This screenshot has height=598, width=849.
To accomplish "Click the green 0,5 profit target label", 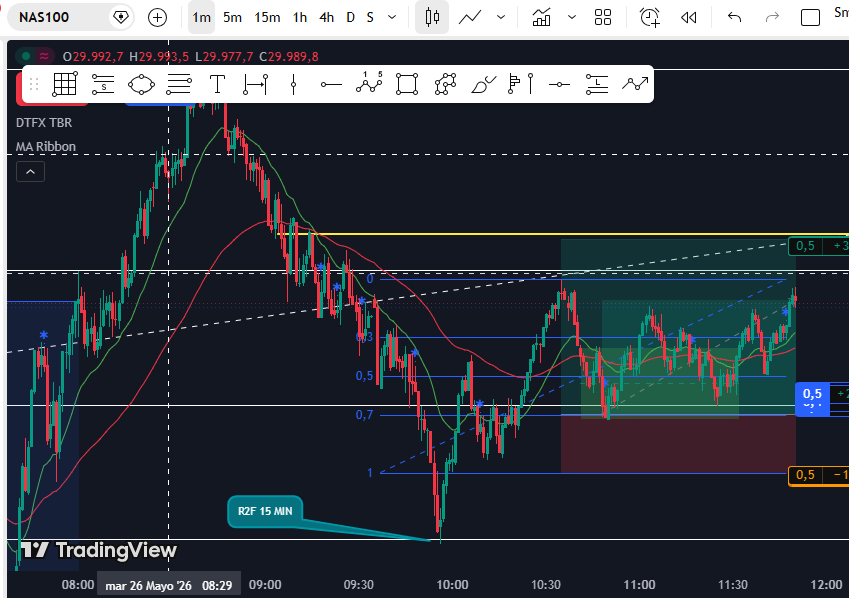I will (805, 246).
